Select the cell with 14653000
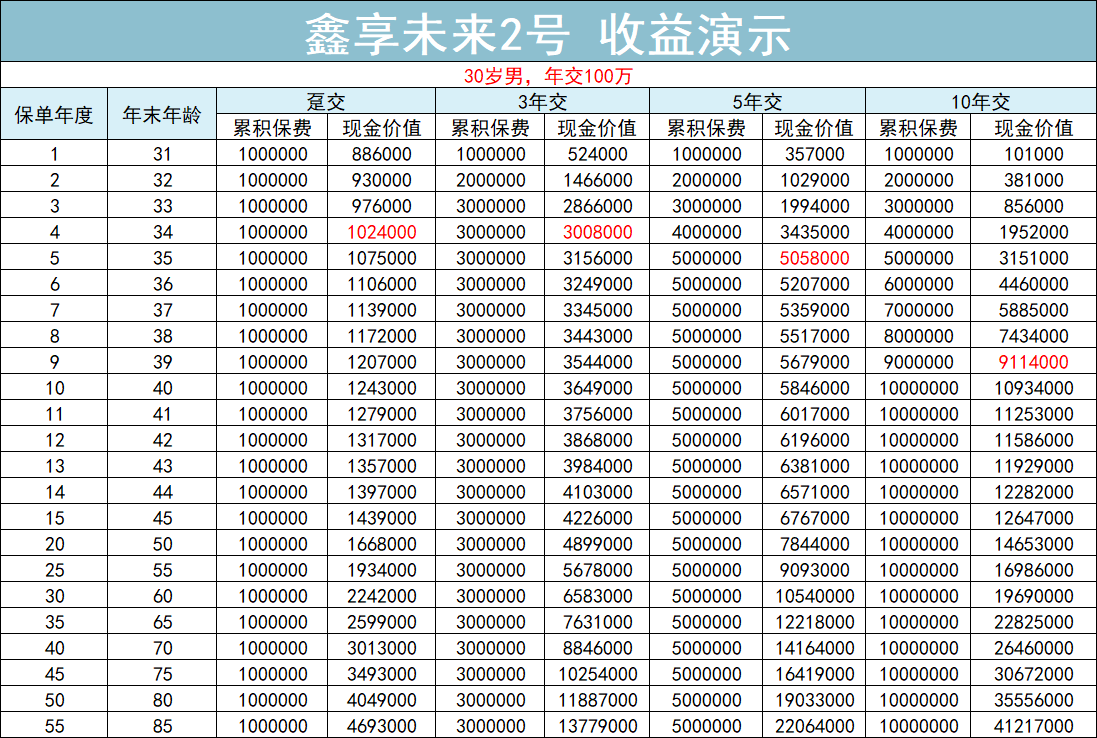The width and height of the screenshot is (1097, 738). 1033,544
